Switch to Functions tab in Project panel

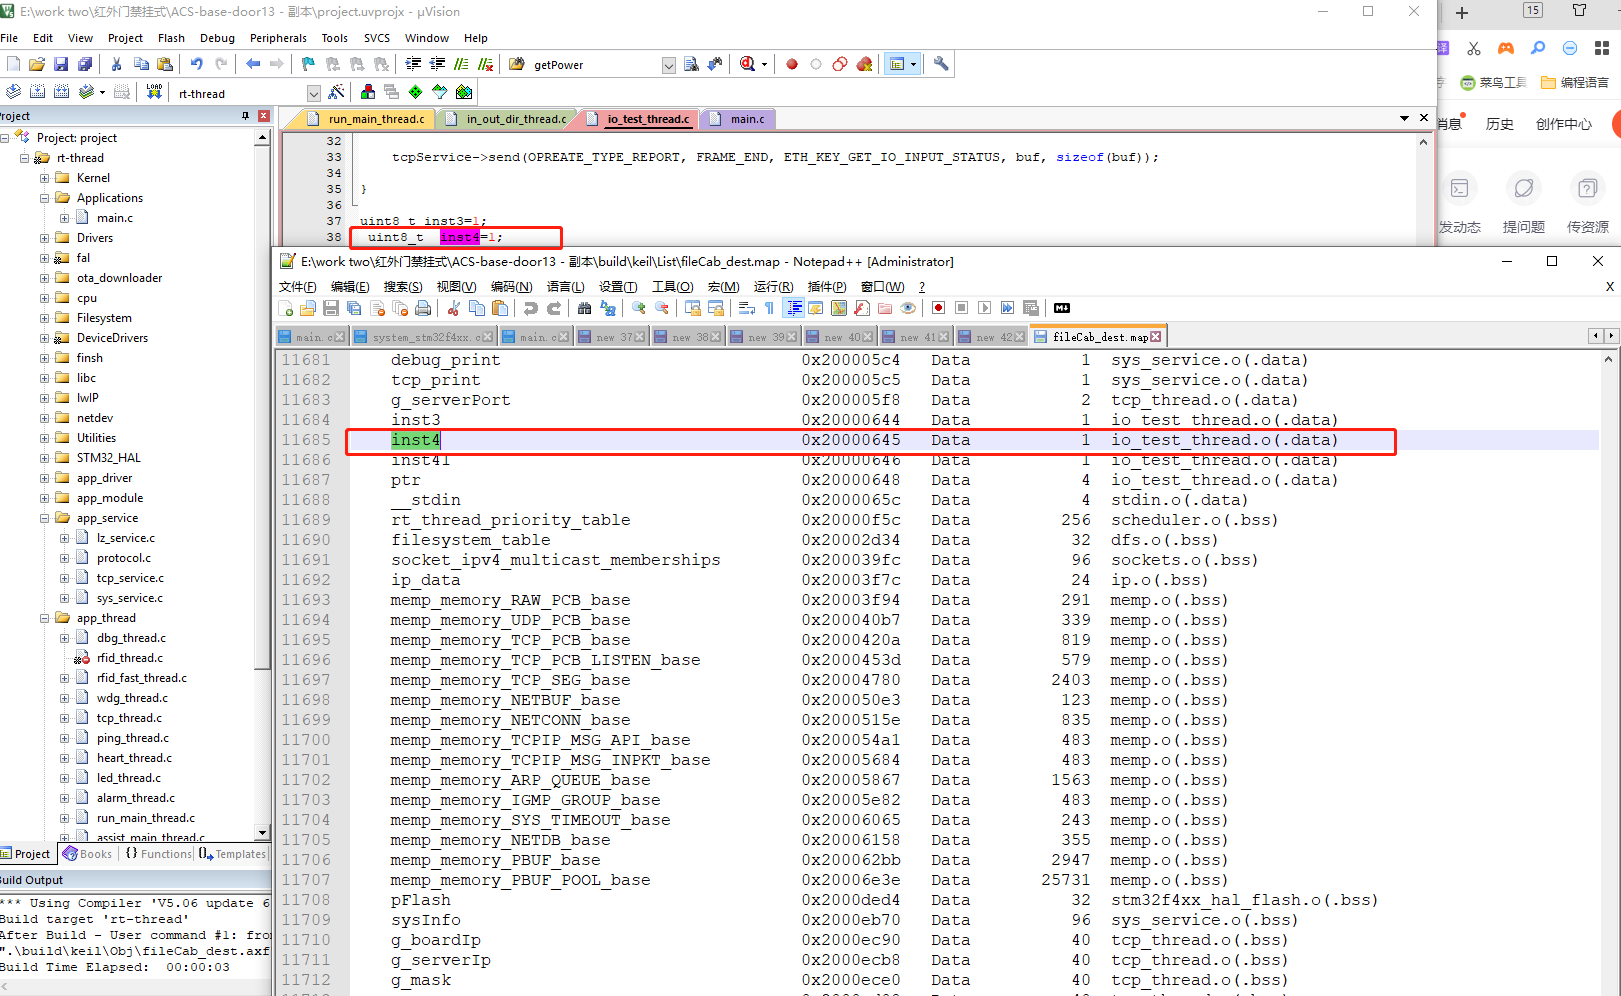click(x=158, y=854)
